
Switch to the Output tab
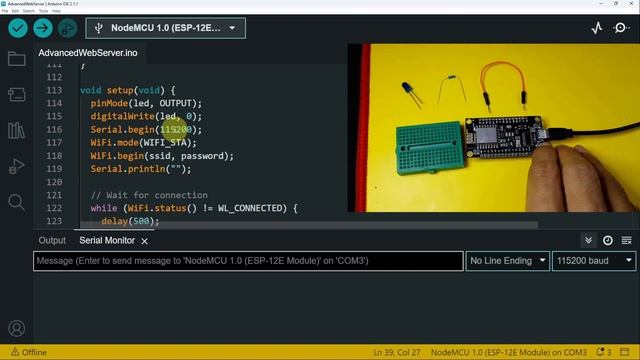coord(52,240)
